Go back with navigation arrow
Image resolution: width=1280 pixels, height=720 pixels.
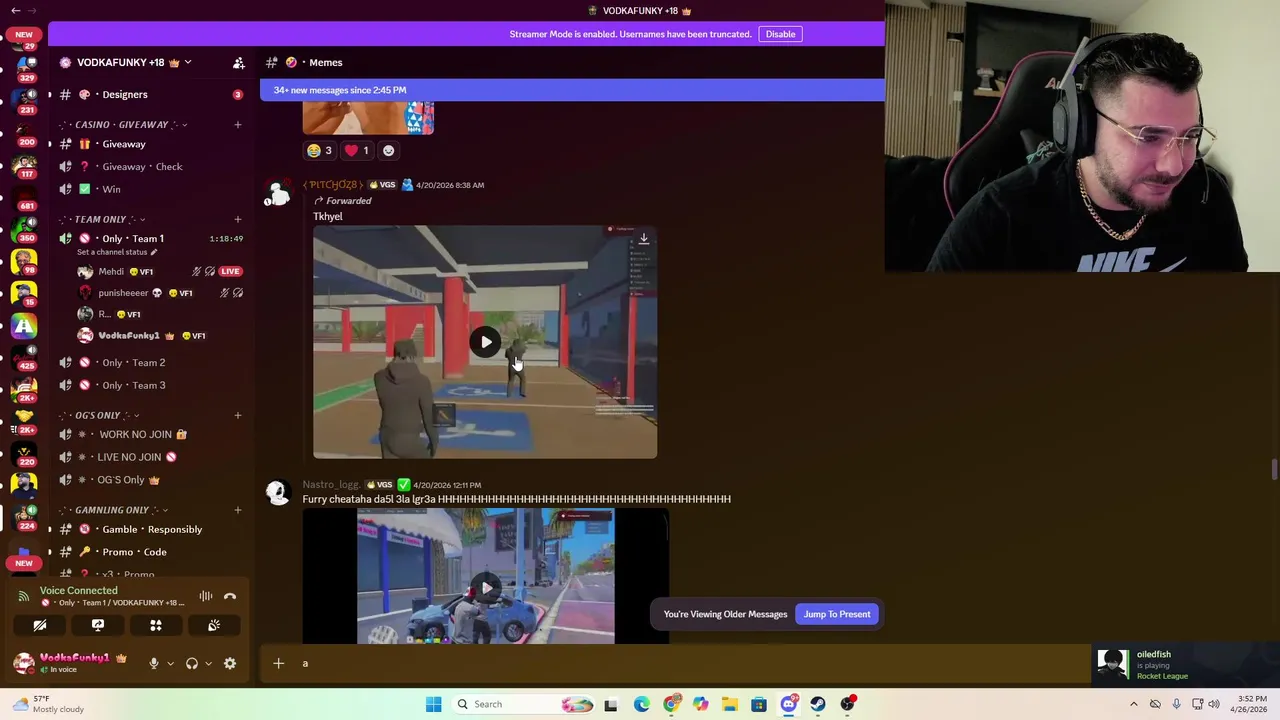pyautogui.click(x=15, y=10)
